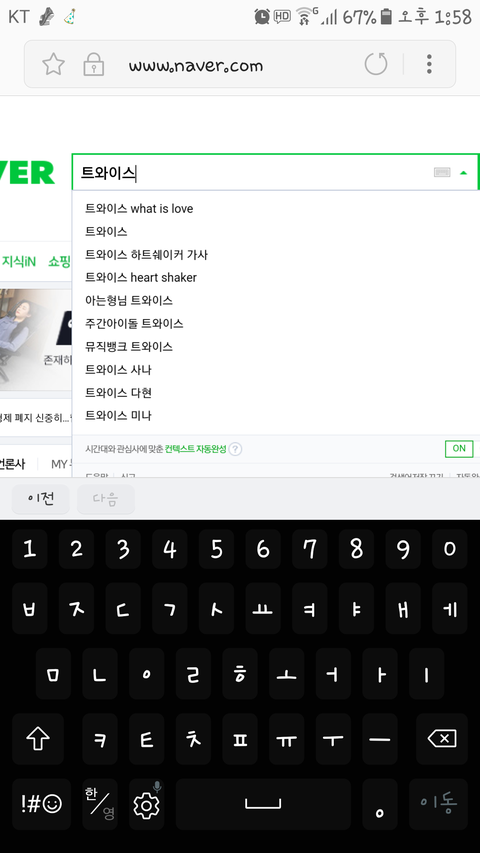
Task: Switch Korean/English language key
Action: point(100,805)
